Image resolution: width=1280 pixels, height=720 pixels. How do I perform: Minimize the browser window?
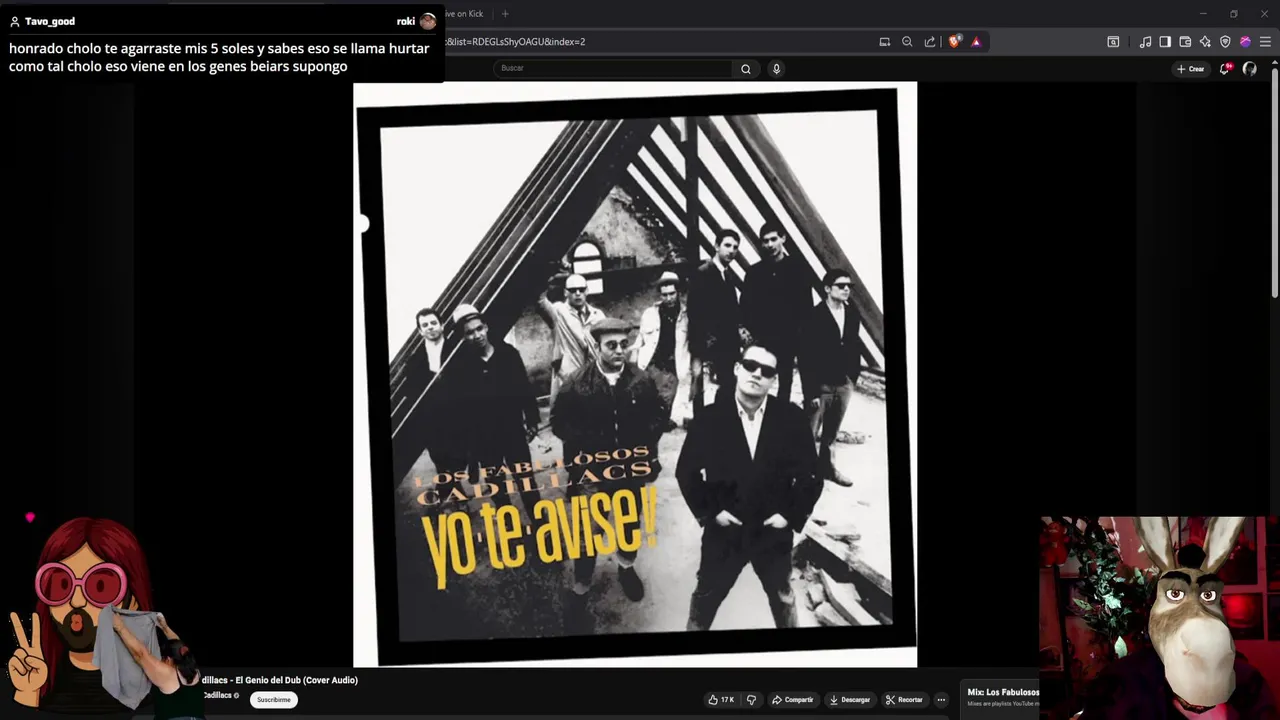click(1203, 14)
